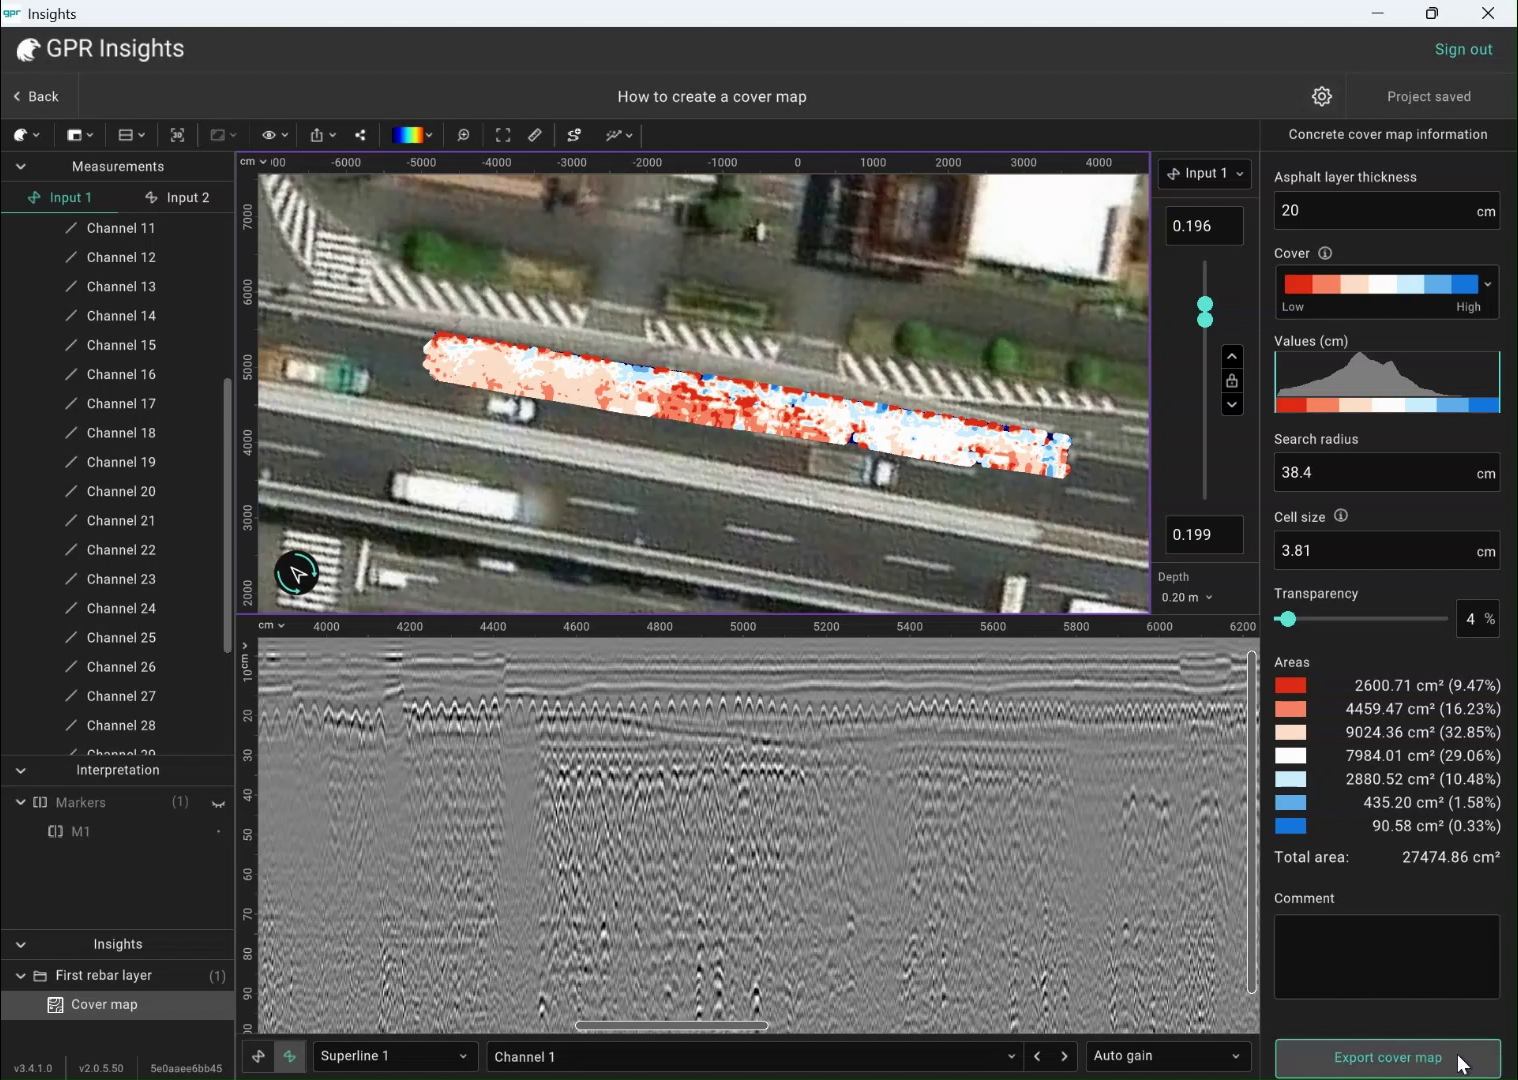Toggle the depth slider lock icon
The height and width of the screenshot is (1080, 1518).
[1232, 381]
